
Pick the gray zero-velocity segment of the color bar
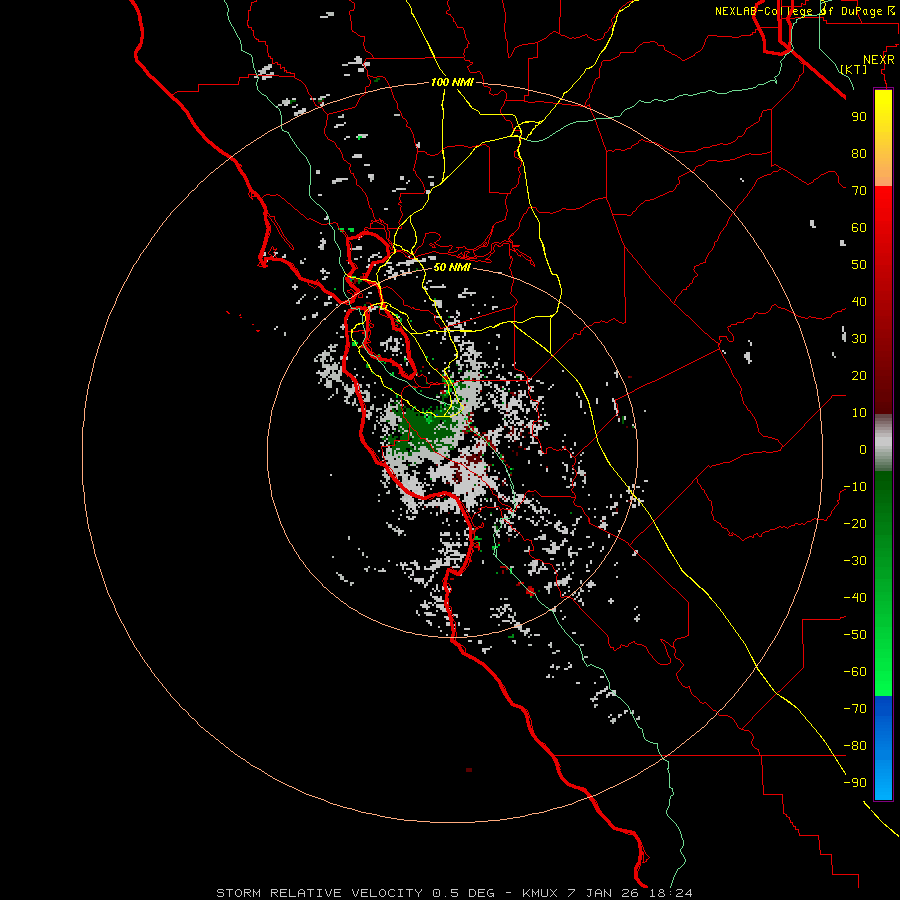883,442
